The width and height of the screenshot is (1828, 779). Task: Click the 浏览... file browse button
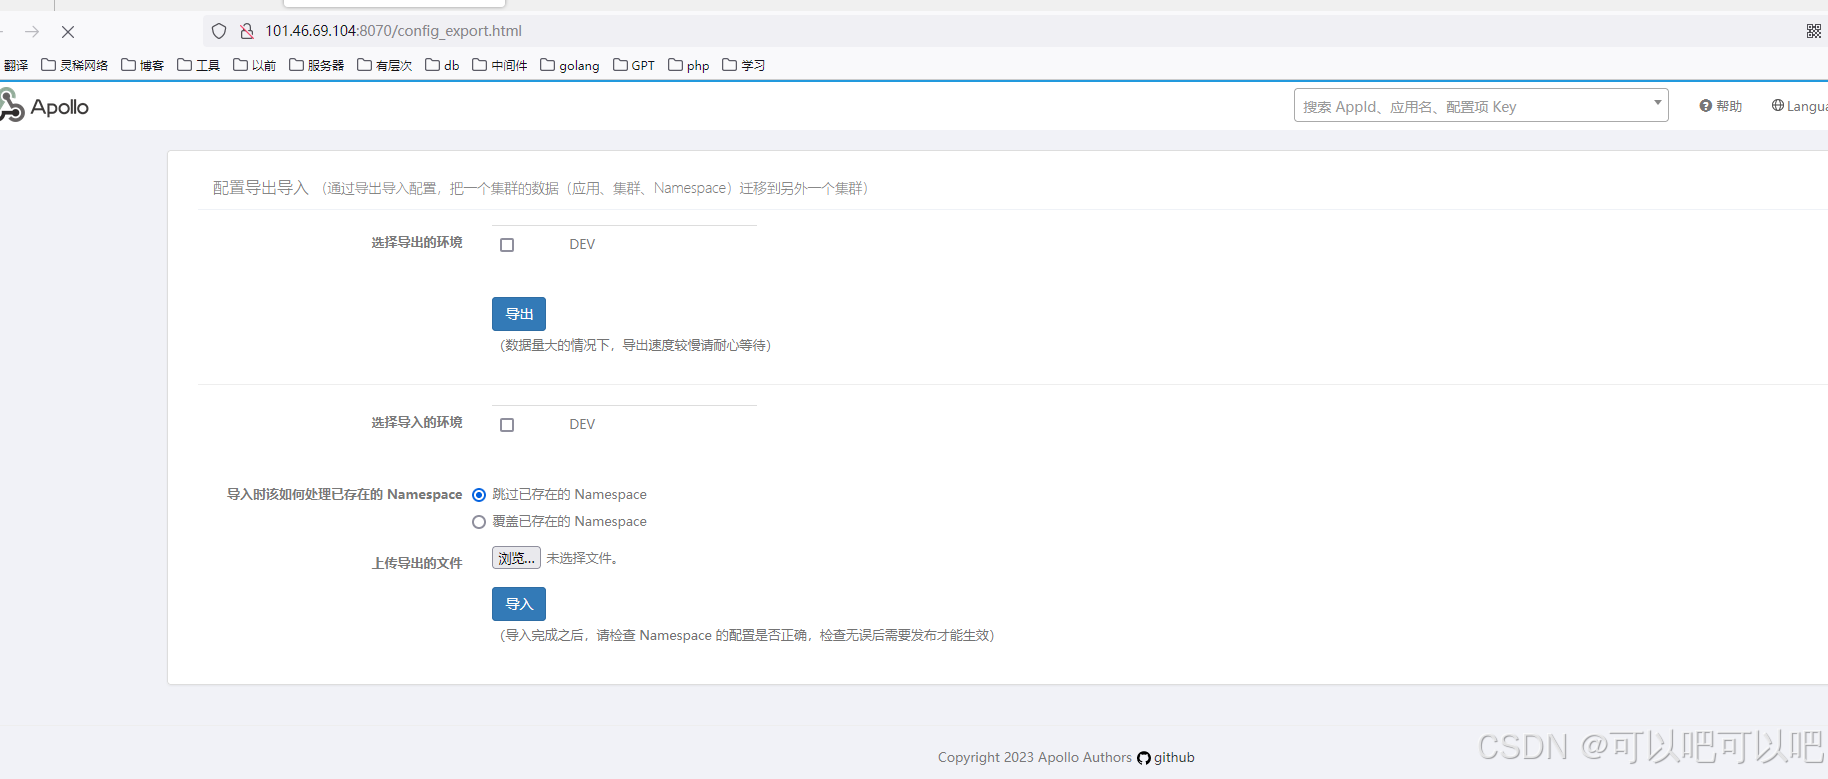point(516,558)
